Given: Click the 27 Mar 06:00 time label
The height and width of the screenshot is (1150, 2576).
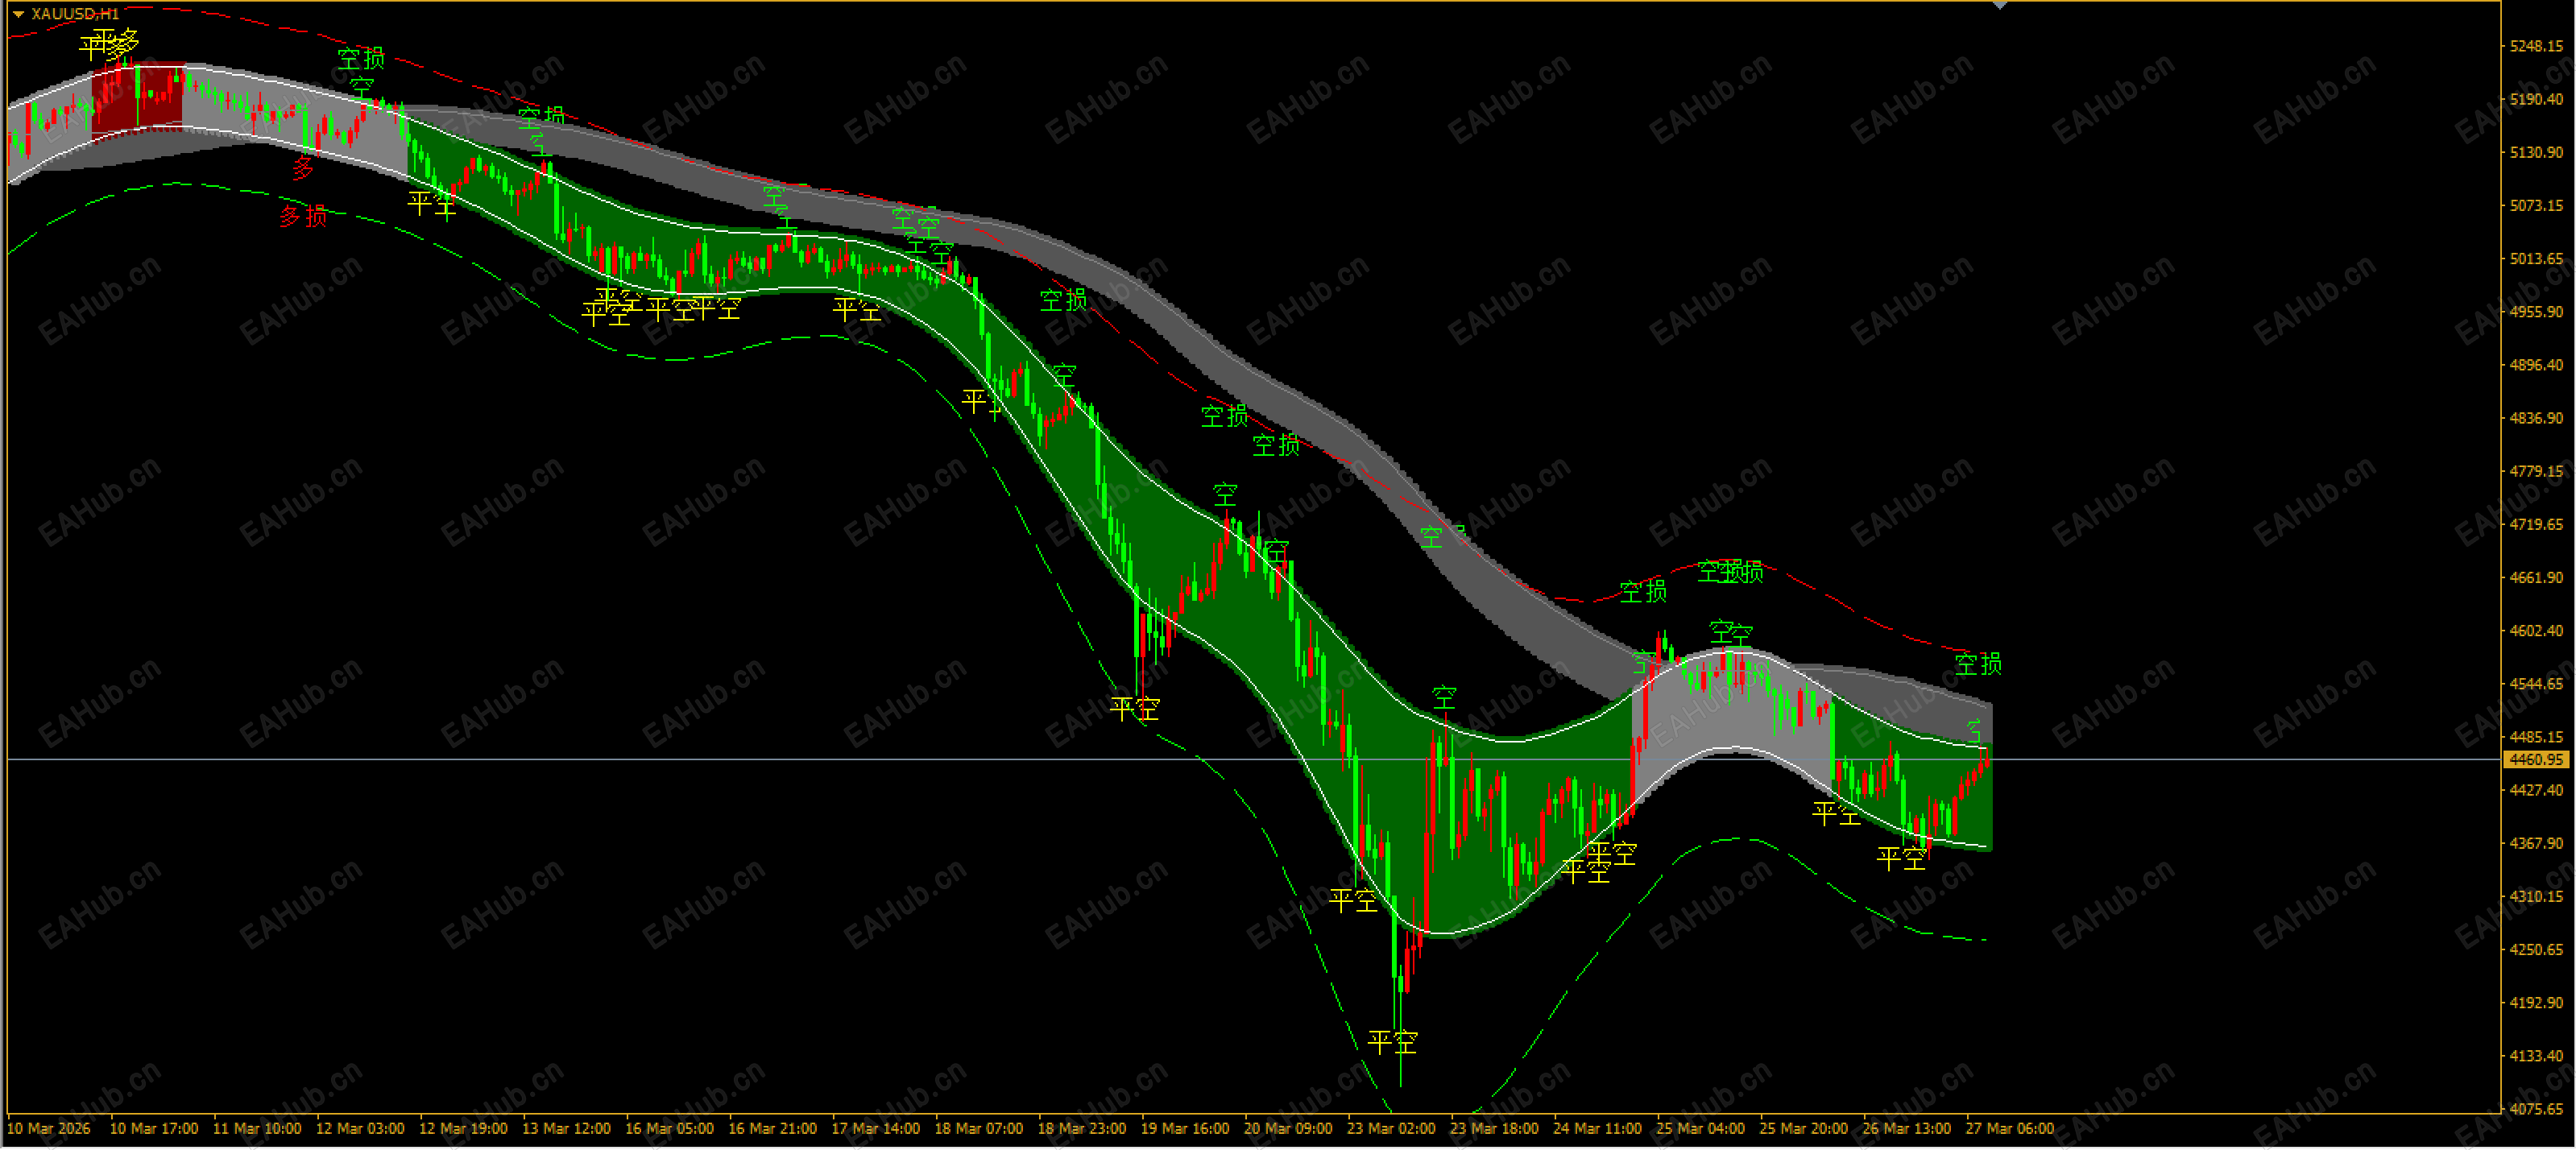Looking at the screenshot, I should pos(2009,1129).
